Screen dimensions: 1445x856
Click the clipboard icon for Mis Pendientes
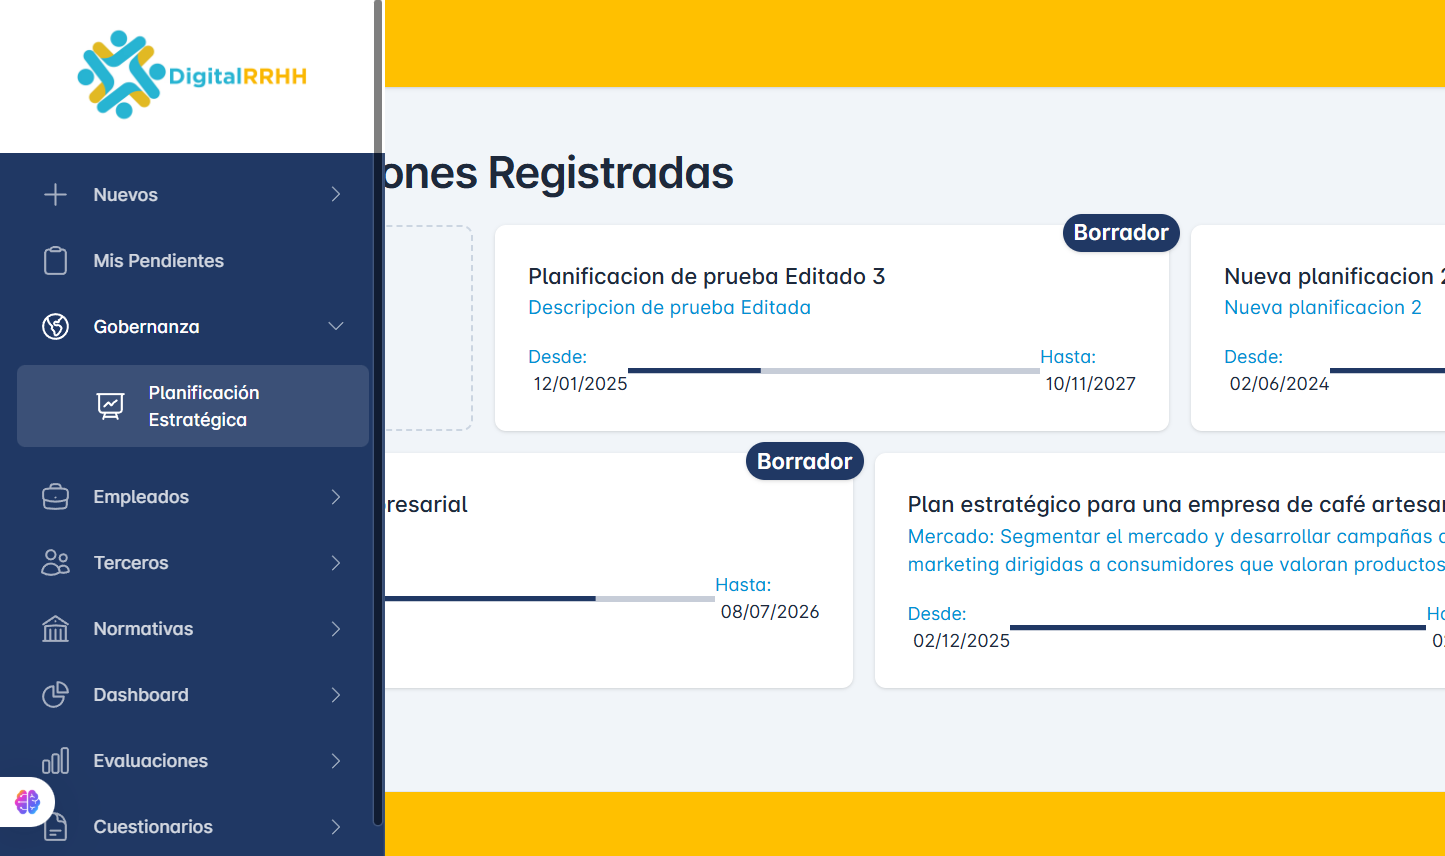(56, 261)
